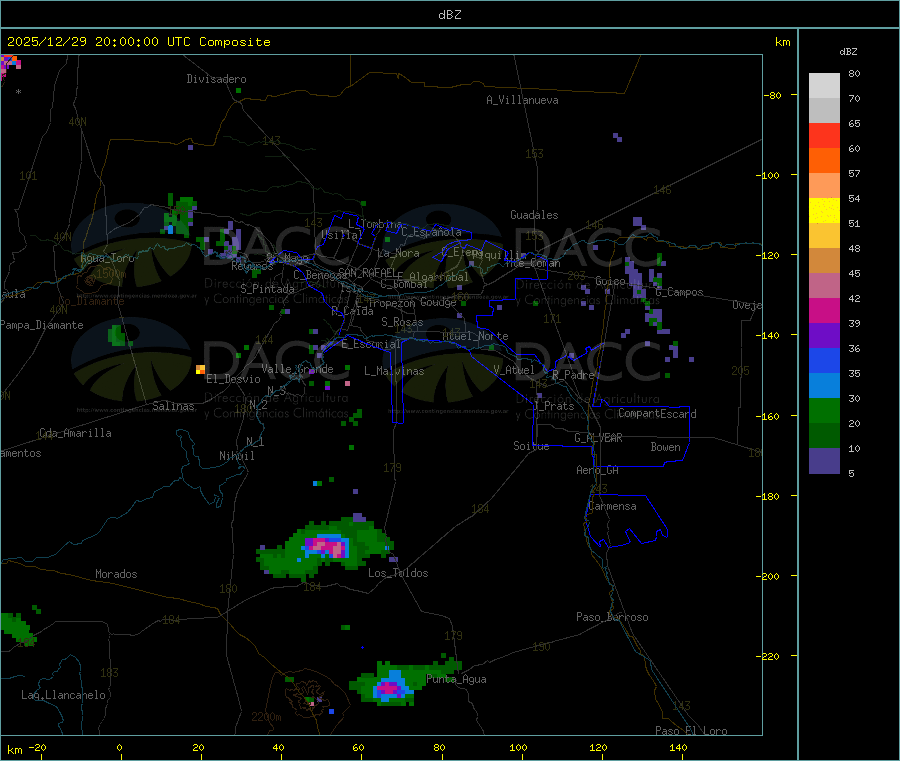This screenshot has width=900, height=761.
Task: Click the Pampa_Diamante map label
Action: (42, 325)
